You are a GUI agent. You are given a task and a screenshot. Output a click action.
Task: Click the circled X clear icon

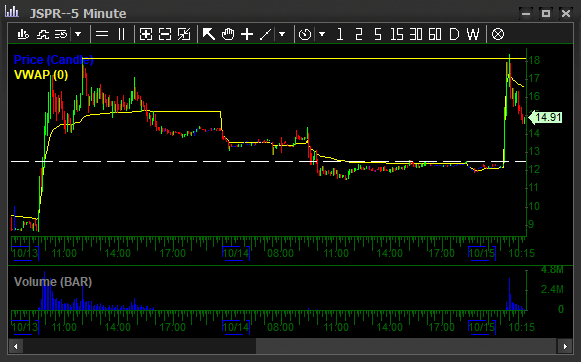coord(498,34)
